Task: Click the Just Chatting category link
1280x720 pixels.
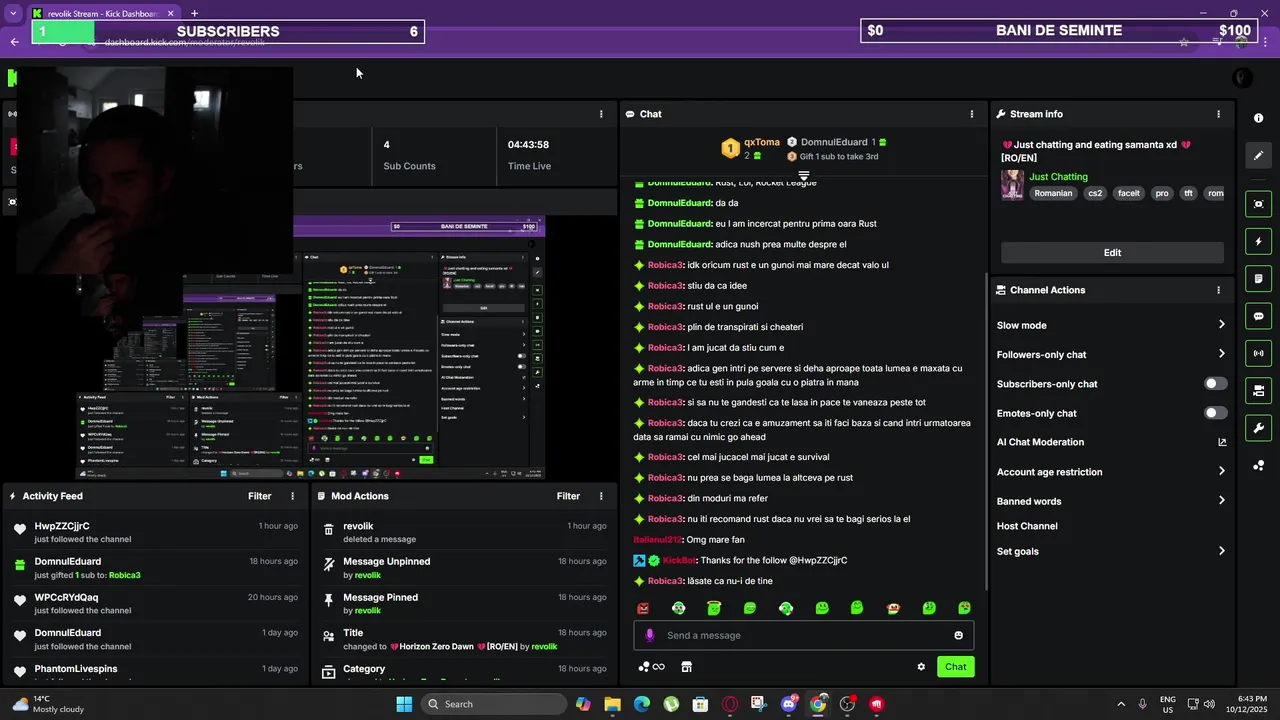Action: pyautogui.click(x=1058, y=177)
